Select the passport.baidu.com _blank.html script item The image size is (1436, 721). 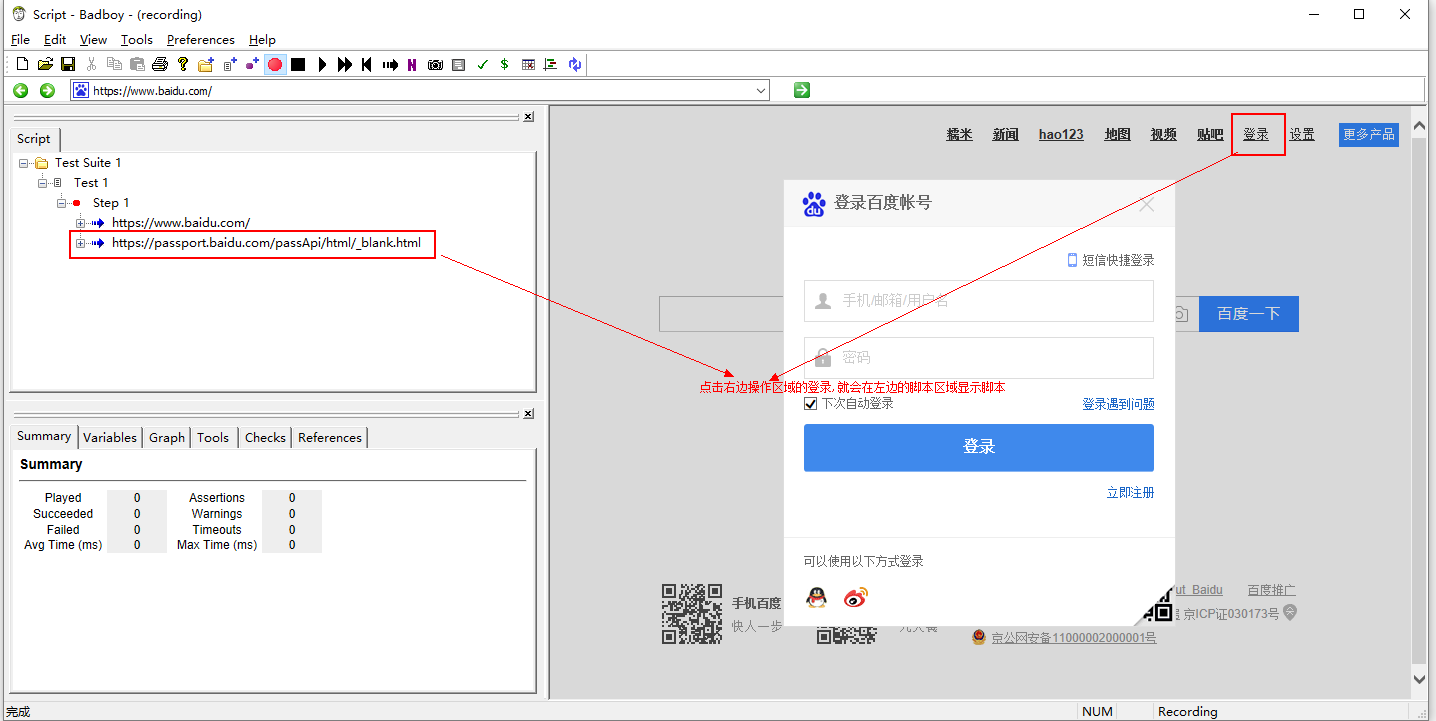point(266,243)
